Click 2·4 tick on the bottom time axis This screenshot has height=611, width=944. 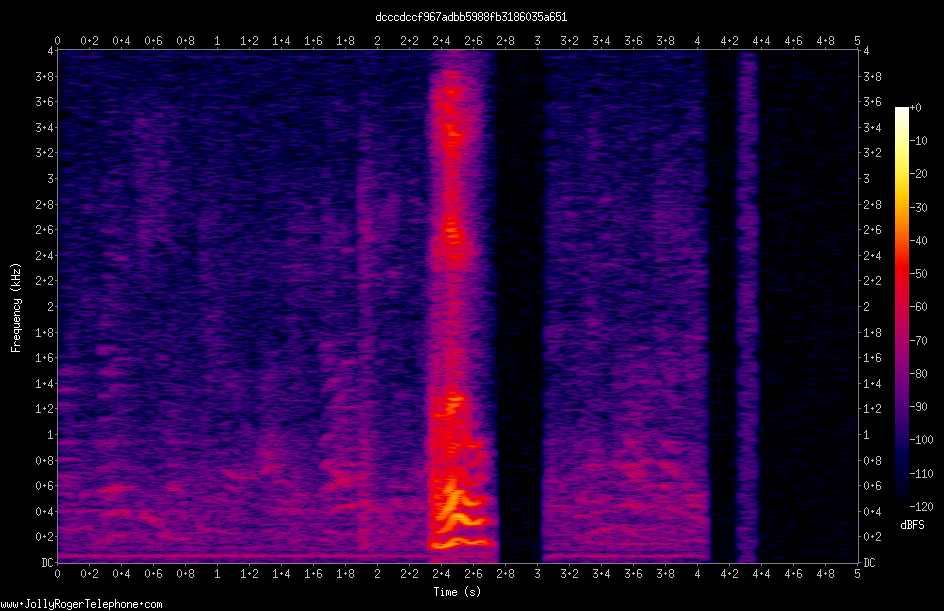point(441,574)
